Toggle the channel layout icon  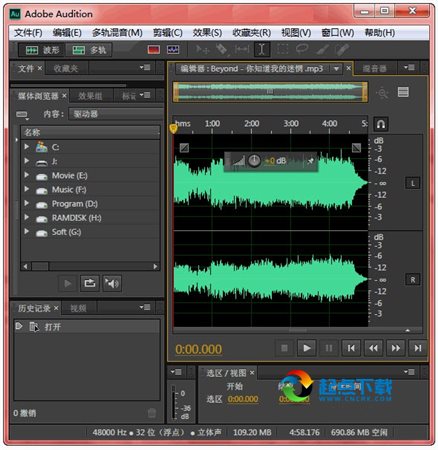click(x=403, y=92)
